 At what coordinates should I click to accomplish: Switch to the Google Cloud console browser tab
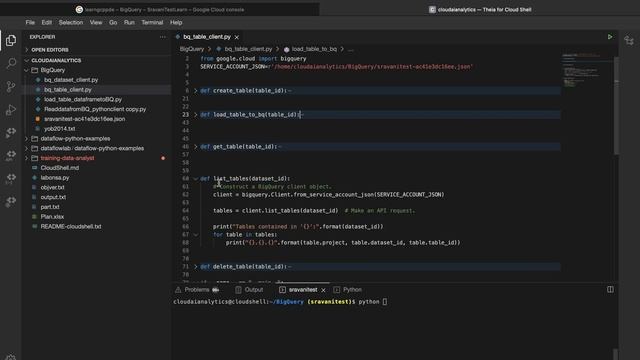point(160,9)
